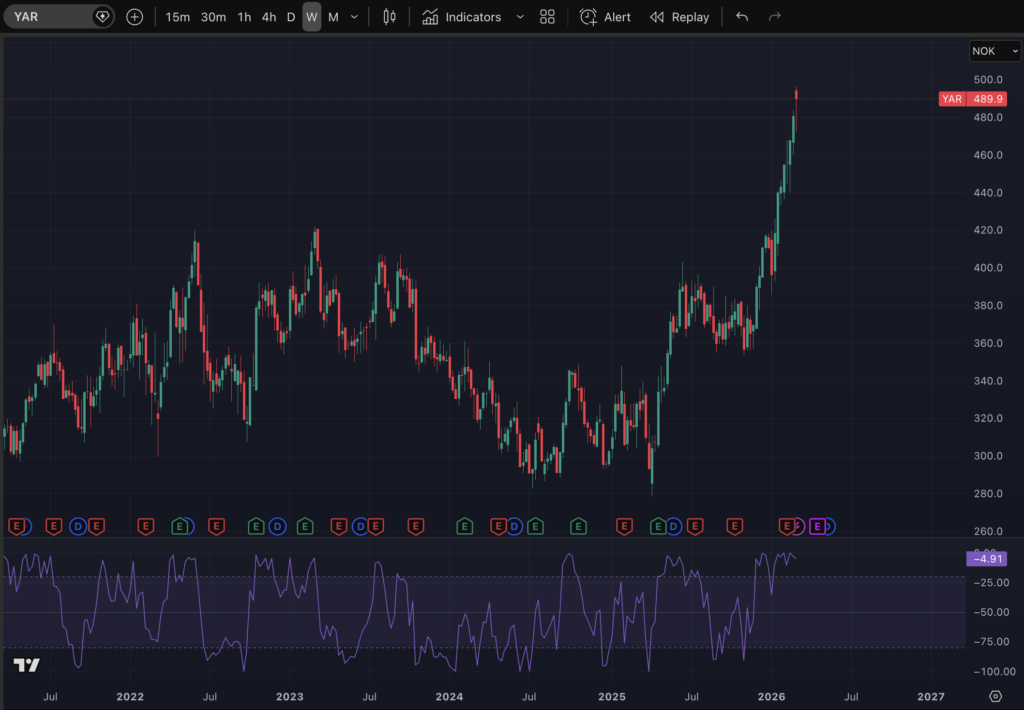Click the undo arrow icon
Screen dimensions: 1024x710
click(x=741, y=17)
